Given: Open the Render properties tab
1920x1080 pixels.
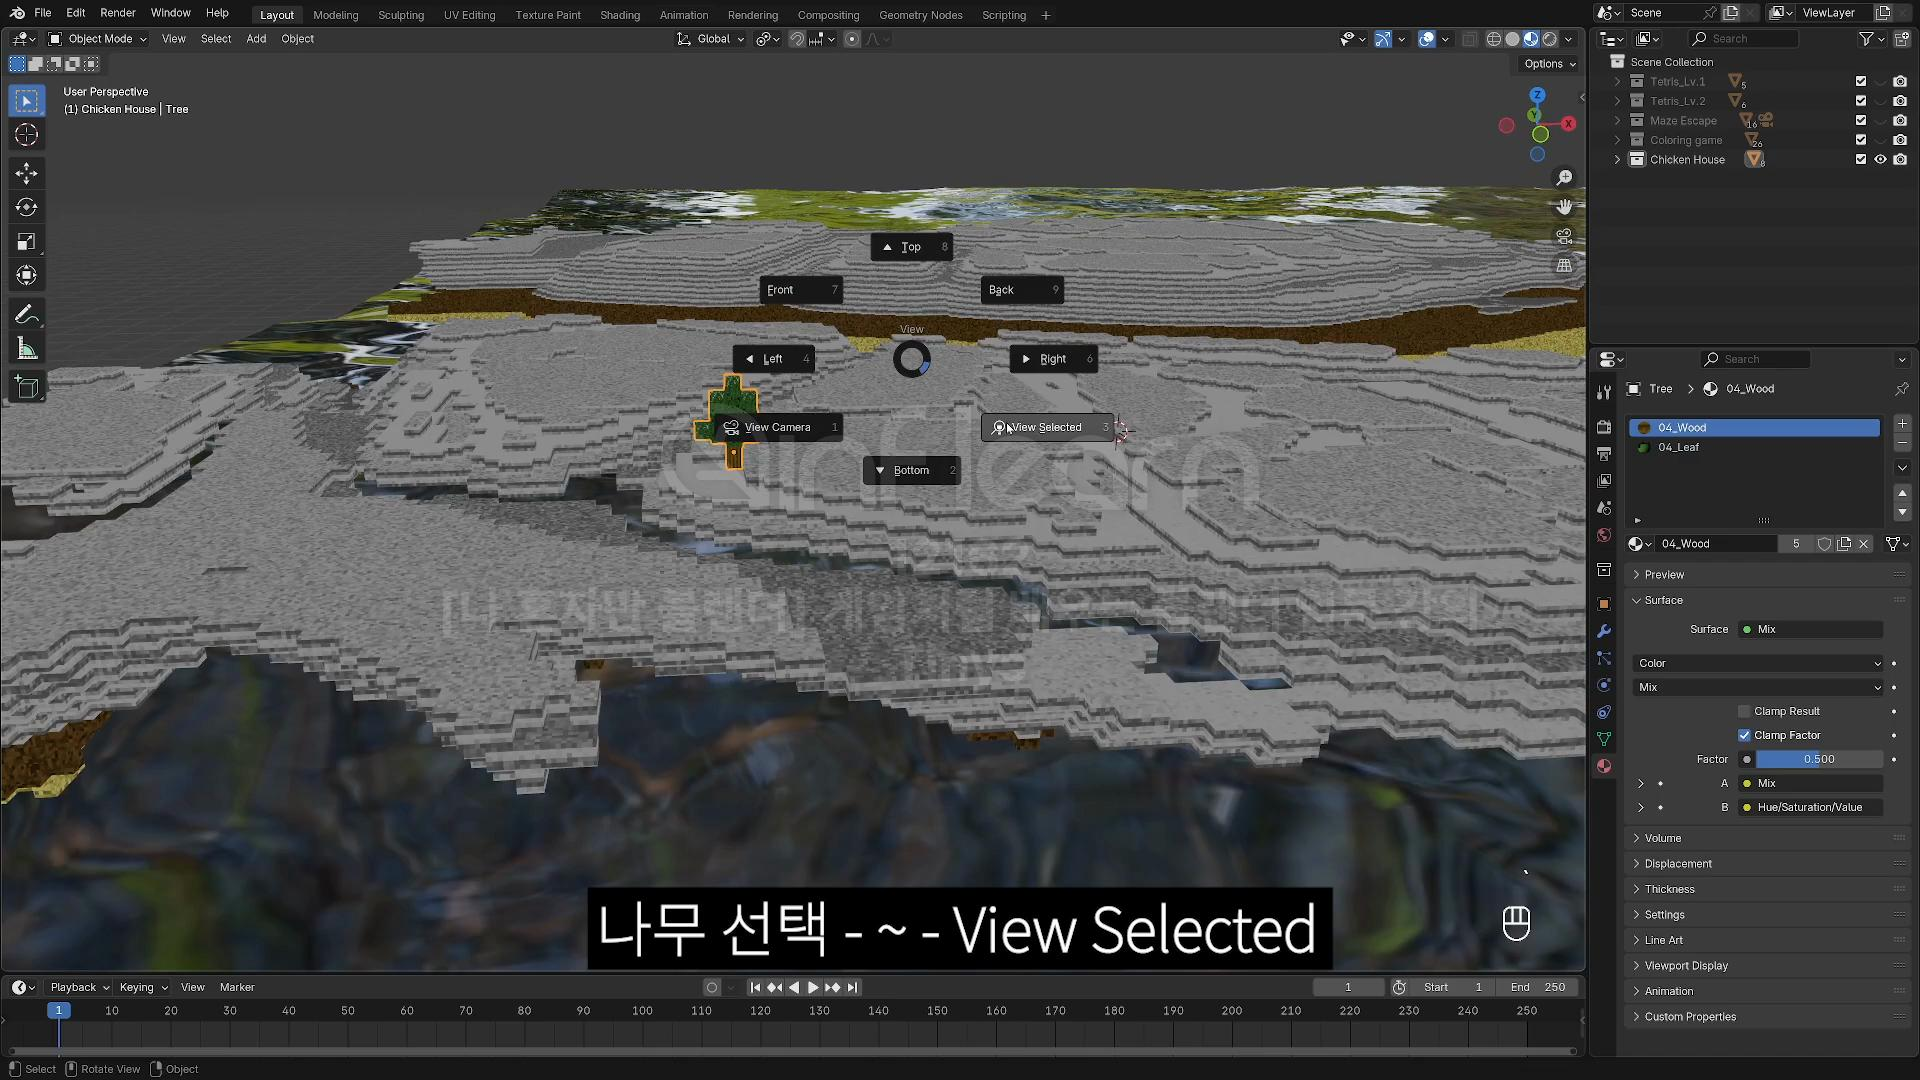Looking at the screenshot, I should (x=1604, y=427).
